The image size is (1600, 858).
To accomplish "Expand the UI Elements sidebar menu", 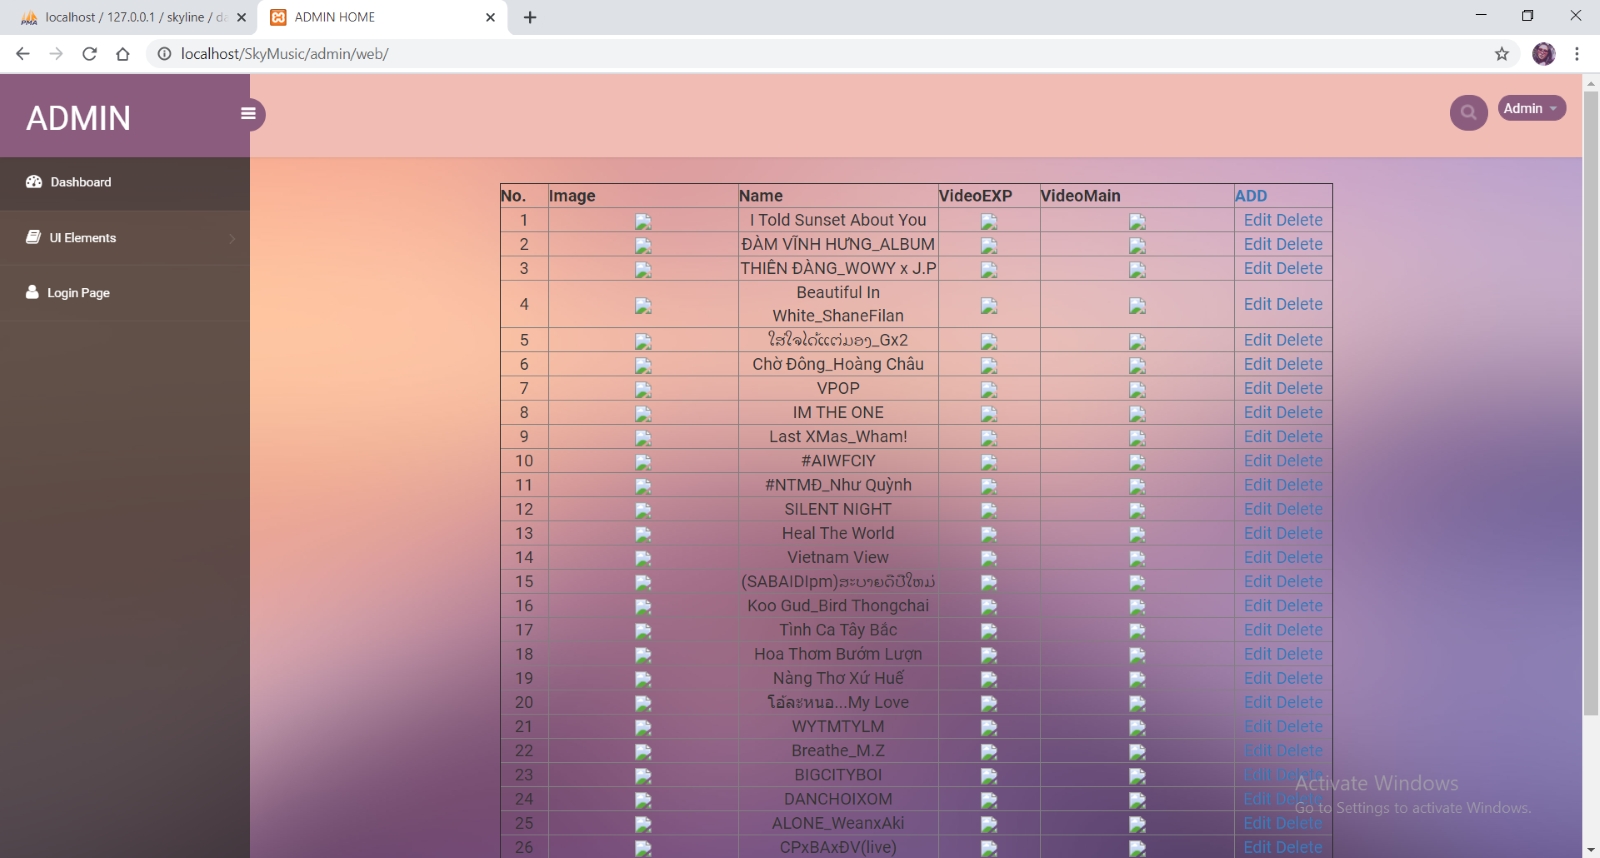I will click(125, 238).
